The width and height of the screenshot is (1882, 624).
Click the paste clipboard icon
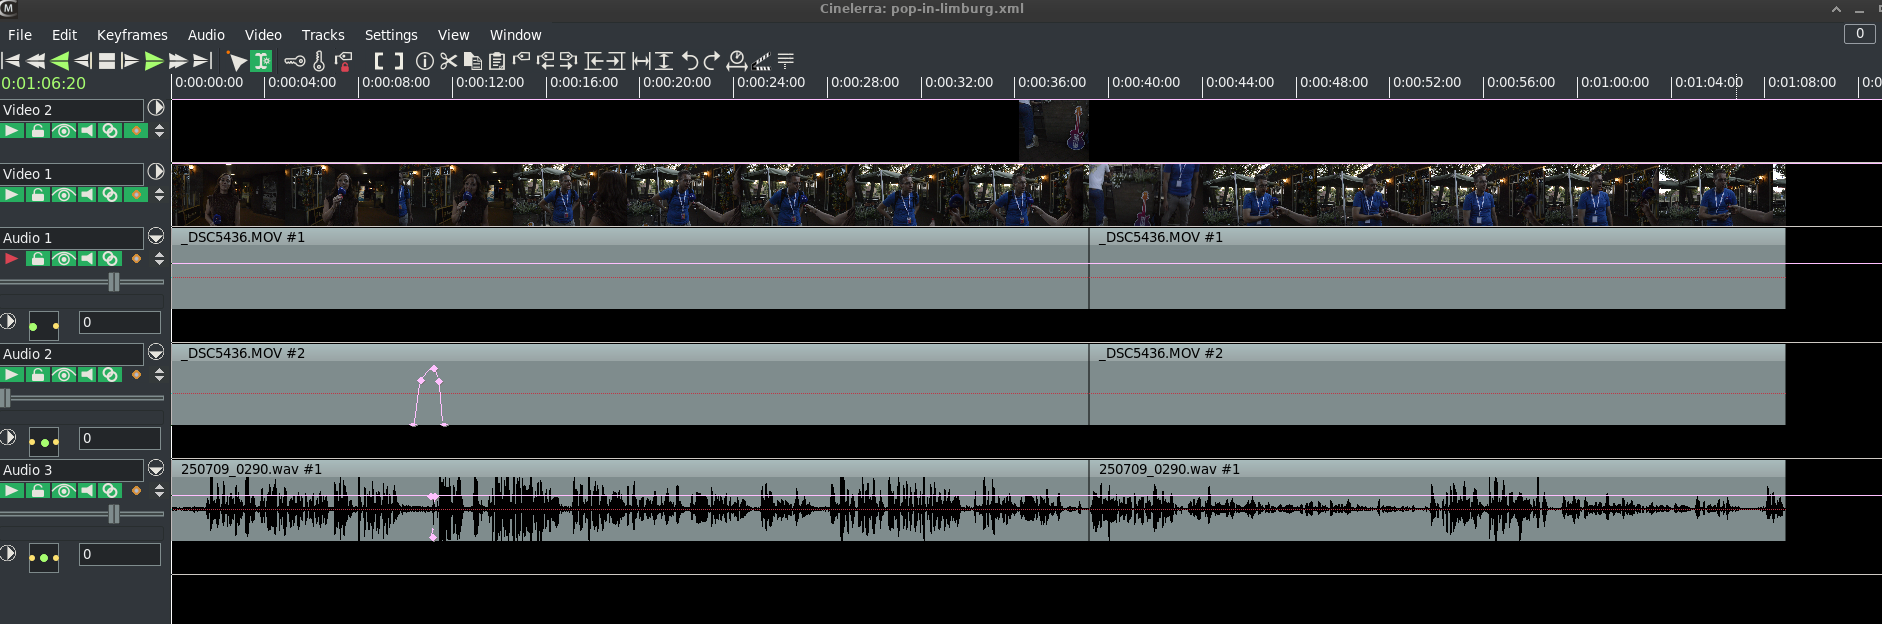[x=496, y=61]
